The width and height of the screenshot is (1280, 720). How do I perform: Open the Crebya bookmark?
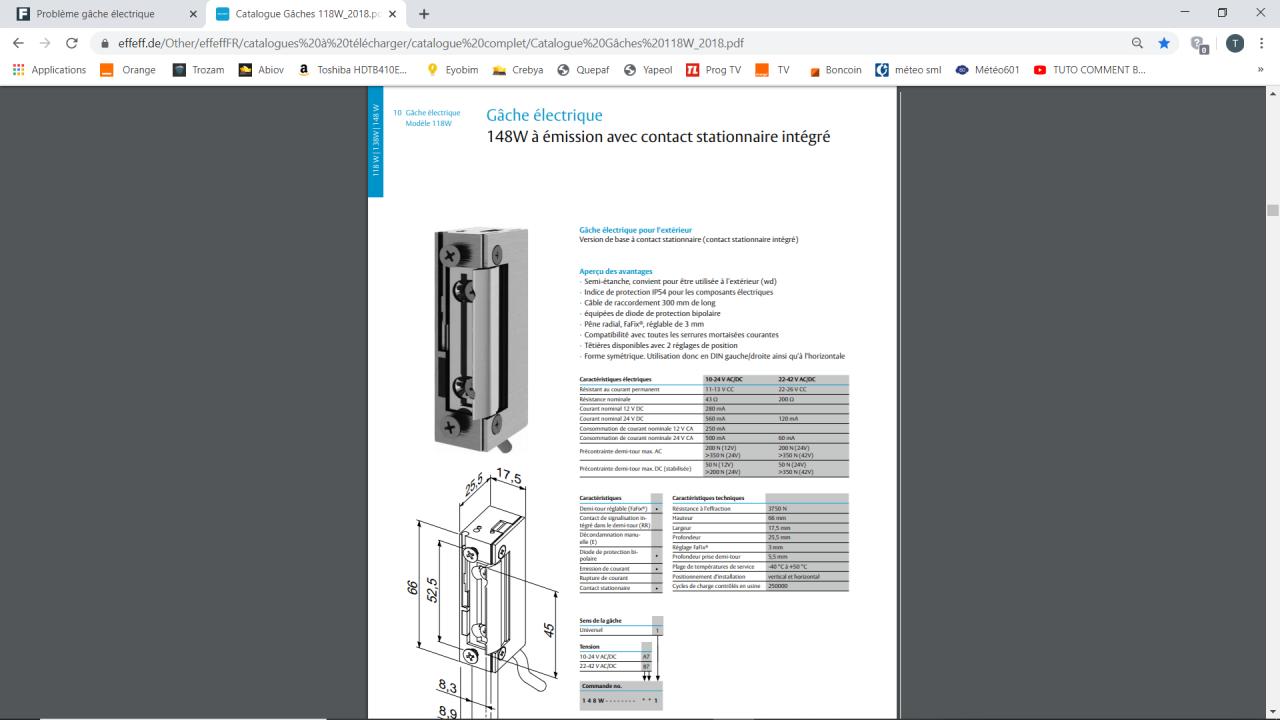(x=518, y=70)
